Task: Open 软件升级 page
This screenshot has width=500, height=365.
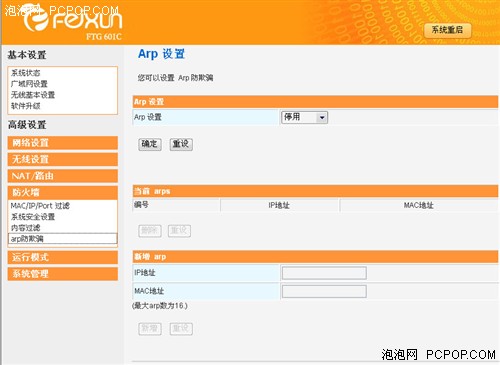Action: pyautogui.click(x=26, y=106)
